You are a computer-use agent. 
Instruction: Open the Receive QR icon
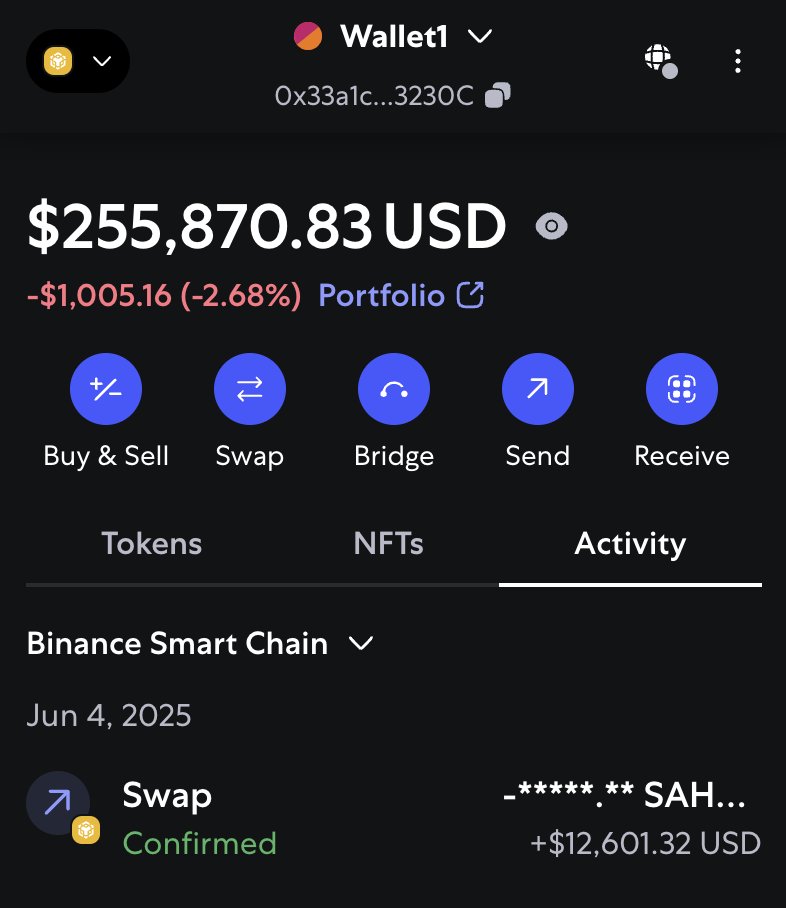(x=682, y=390)
